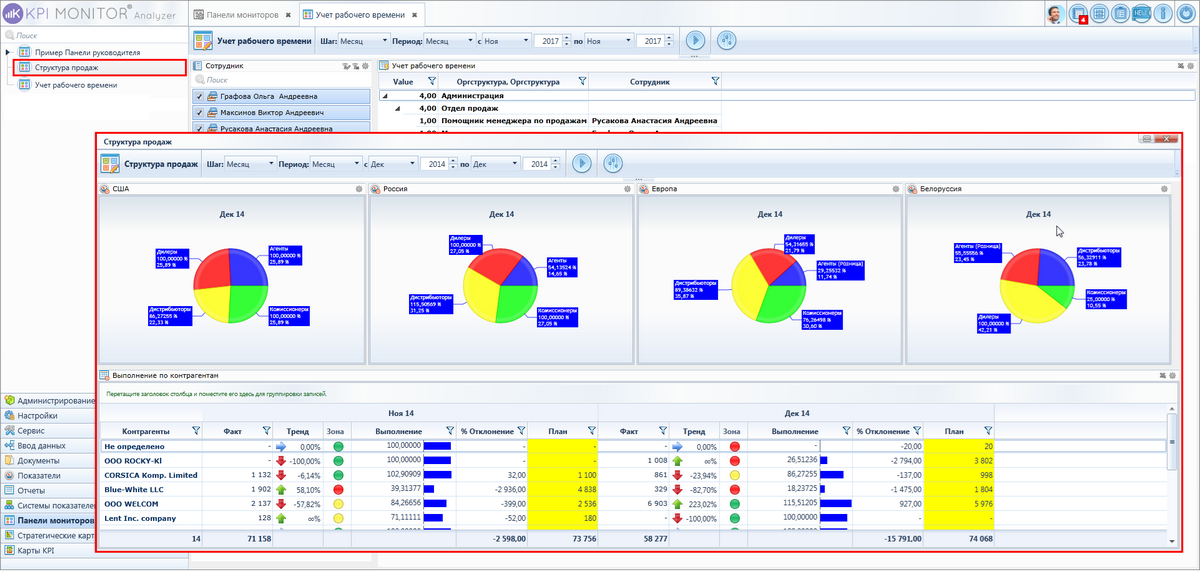This screenshot has height=571, width=1200.
Task: Open Сервис sidebar section
Action: click(48, 430)
